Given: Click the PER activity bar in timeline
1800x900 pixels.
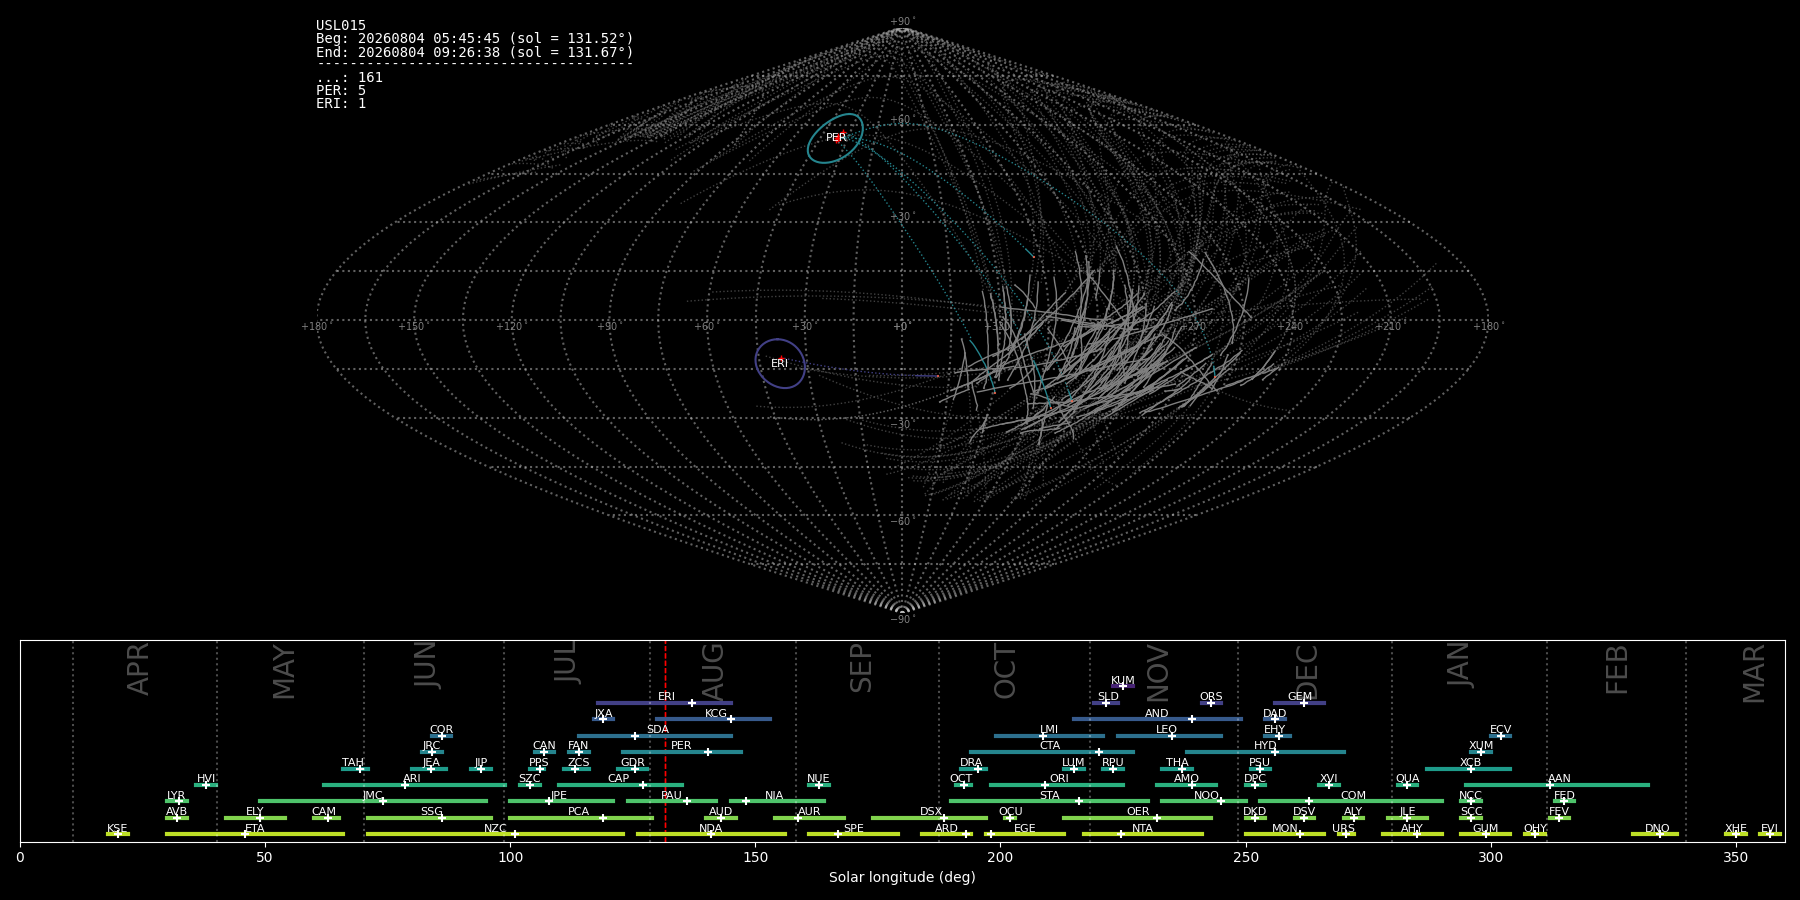Looking at the screenshot, I should pyautogui.click(x=682, y=752).
